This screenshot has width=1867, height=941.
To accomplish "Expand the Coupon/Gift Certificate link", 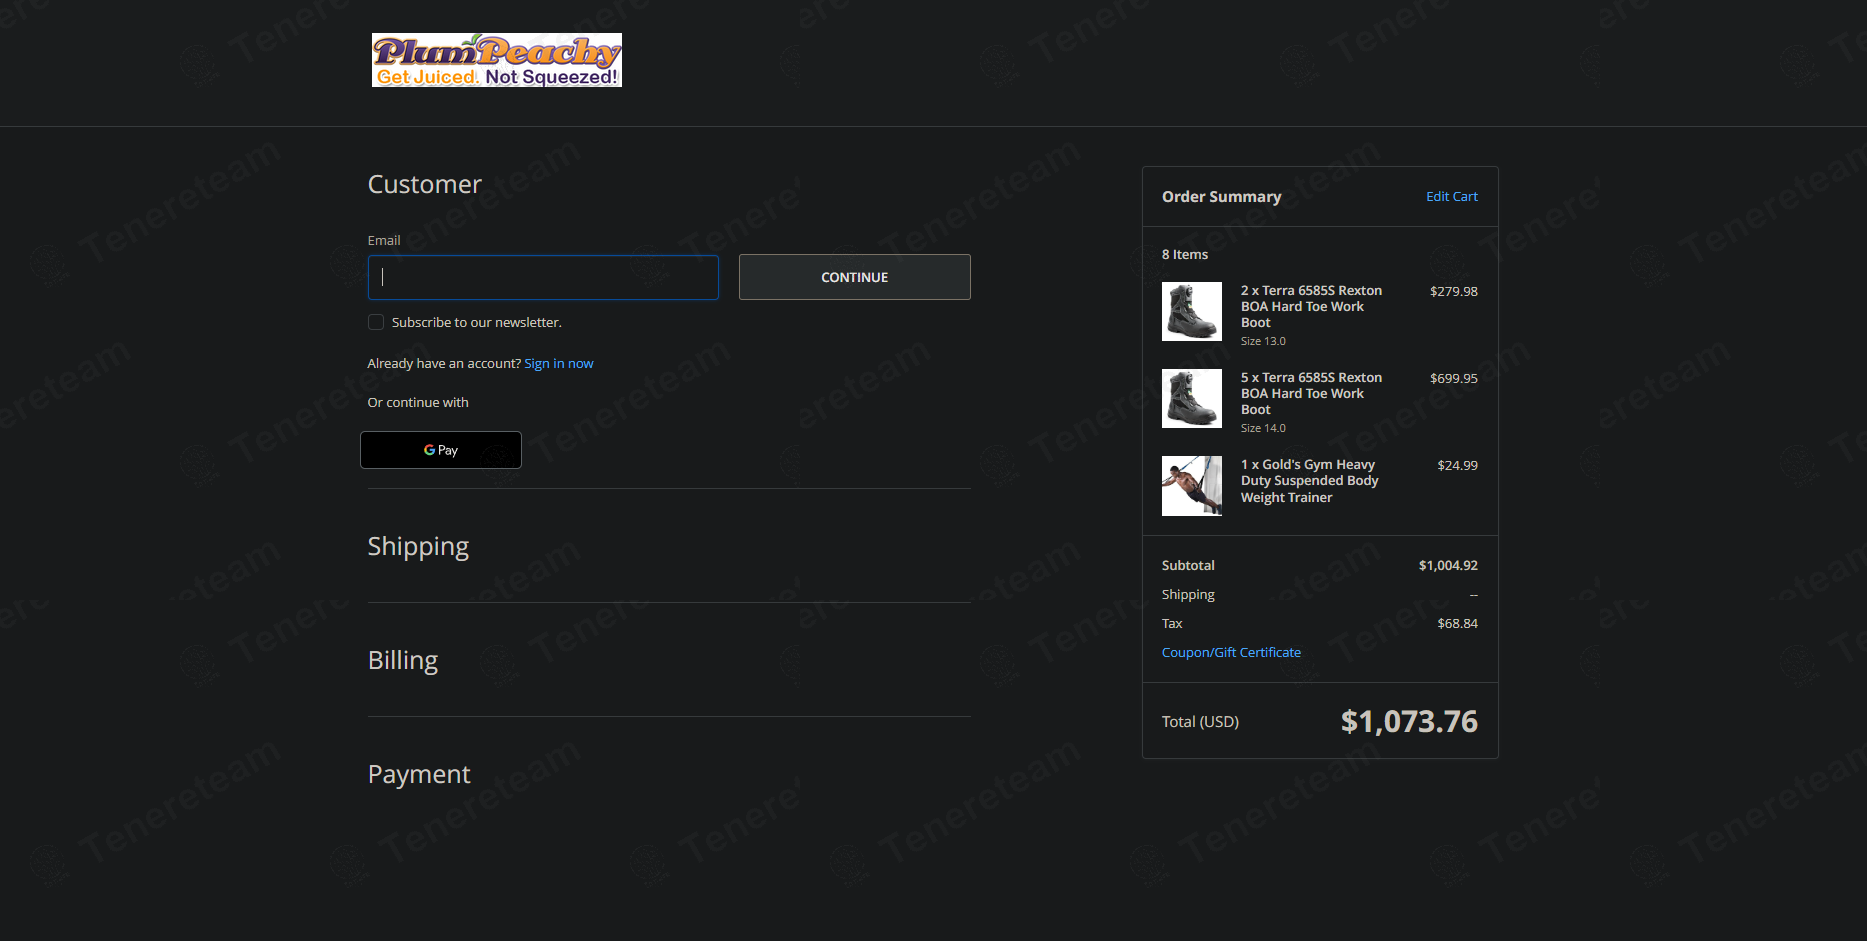I will pos(1231,652).
